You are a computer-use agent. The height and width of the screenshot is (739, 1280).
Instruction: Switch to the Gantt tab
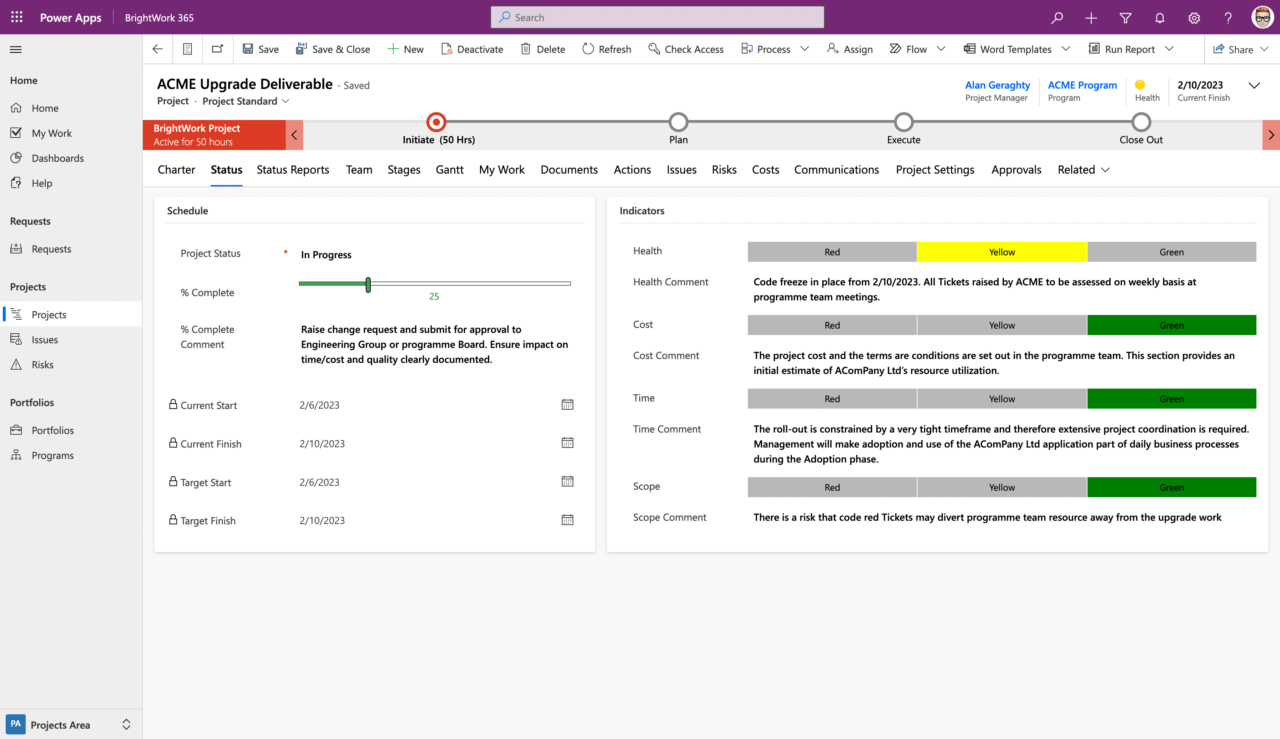[x=449, y=169]
